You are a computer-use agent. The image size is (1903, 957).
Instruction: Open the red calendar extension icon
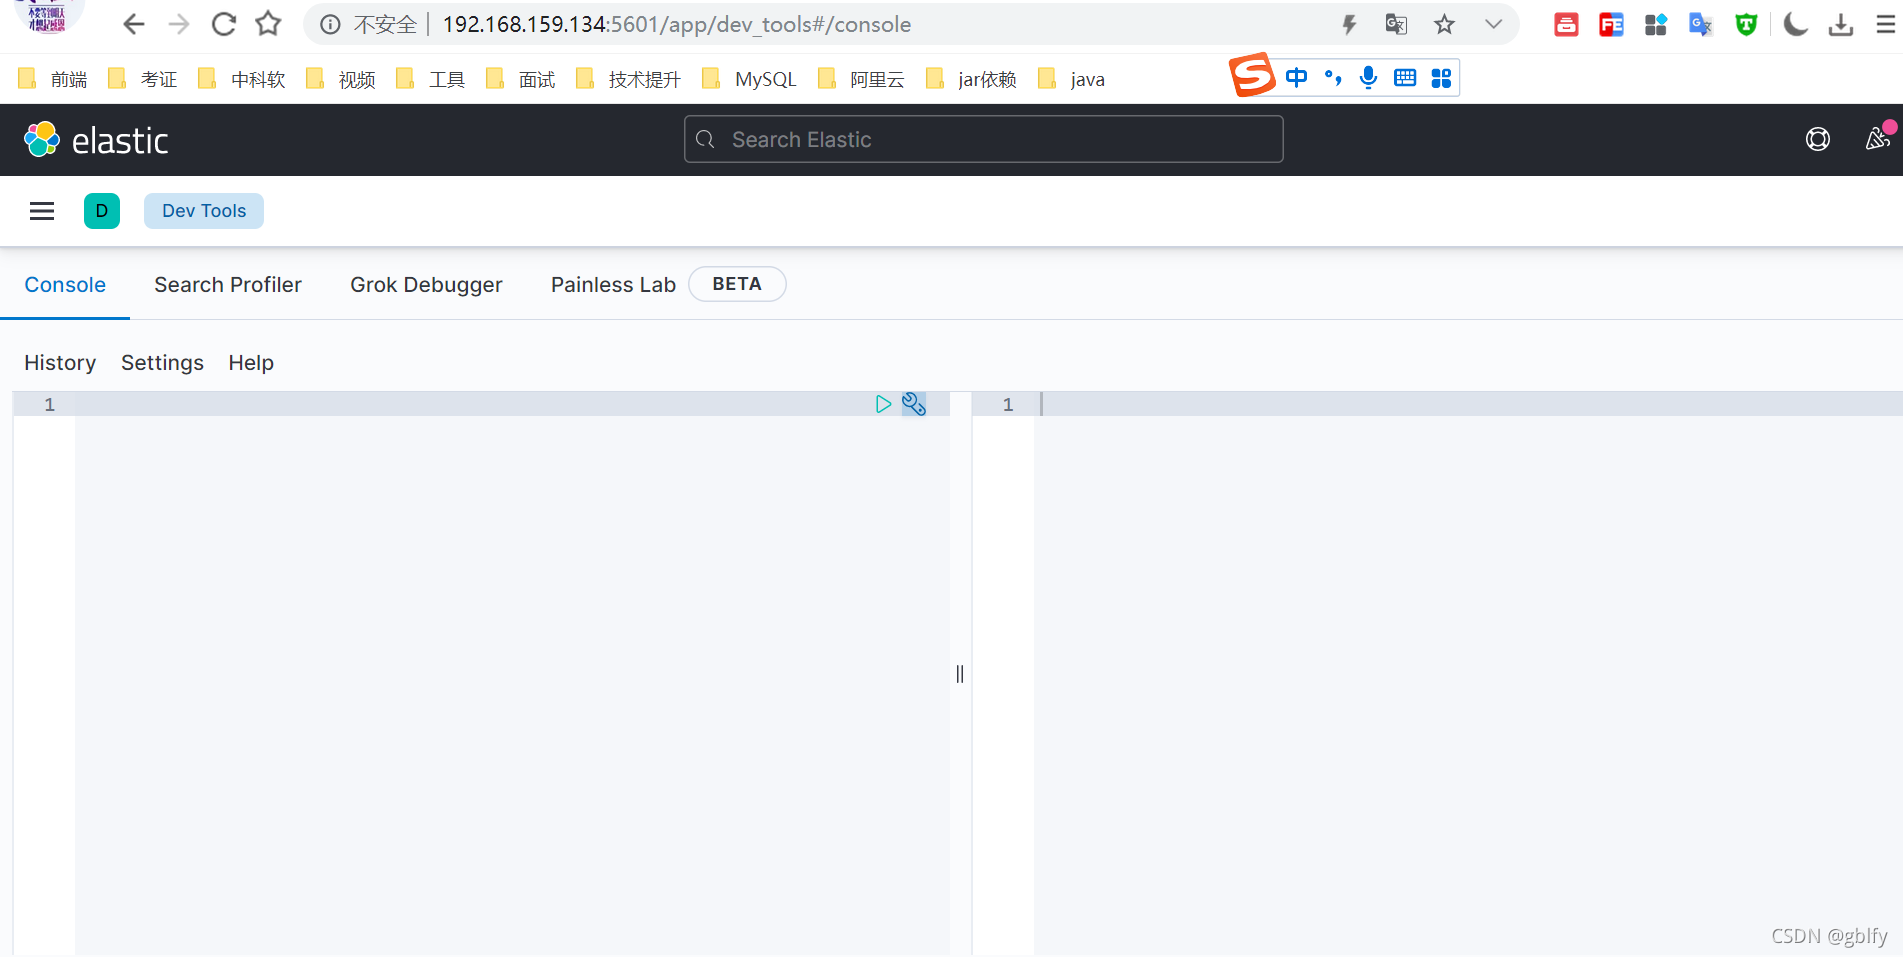pyautogui.click(x=1566, y=25)
